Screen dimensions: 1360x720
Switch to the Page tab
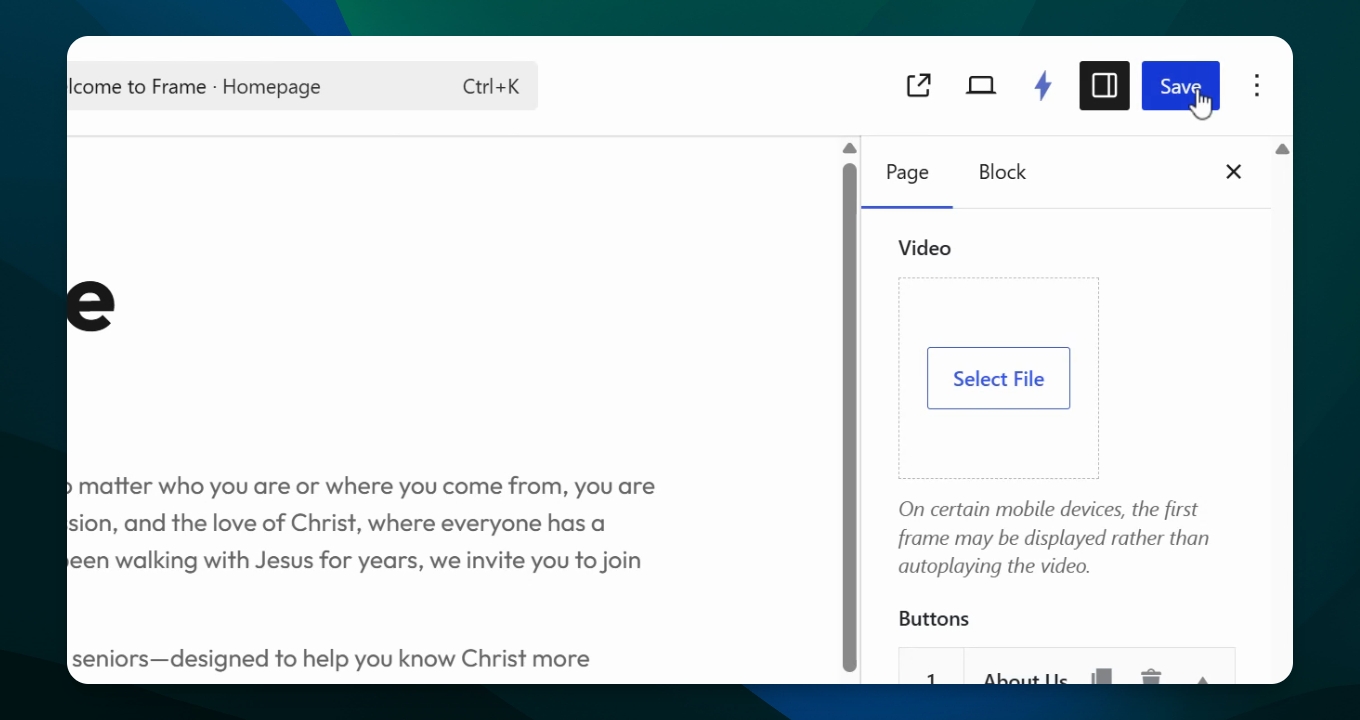click(907, 172)
